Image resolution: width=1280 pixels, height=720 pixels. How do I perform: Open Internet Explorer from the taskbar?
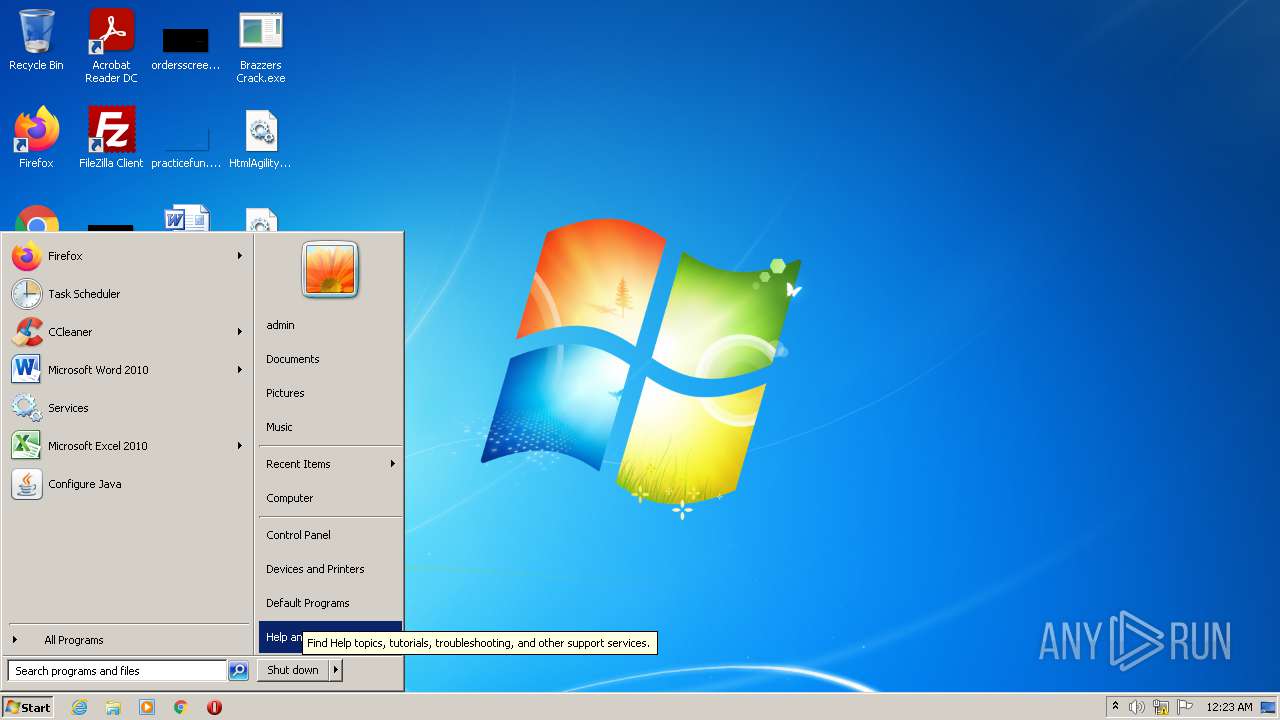[x=79, y=707]
